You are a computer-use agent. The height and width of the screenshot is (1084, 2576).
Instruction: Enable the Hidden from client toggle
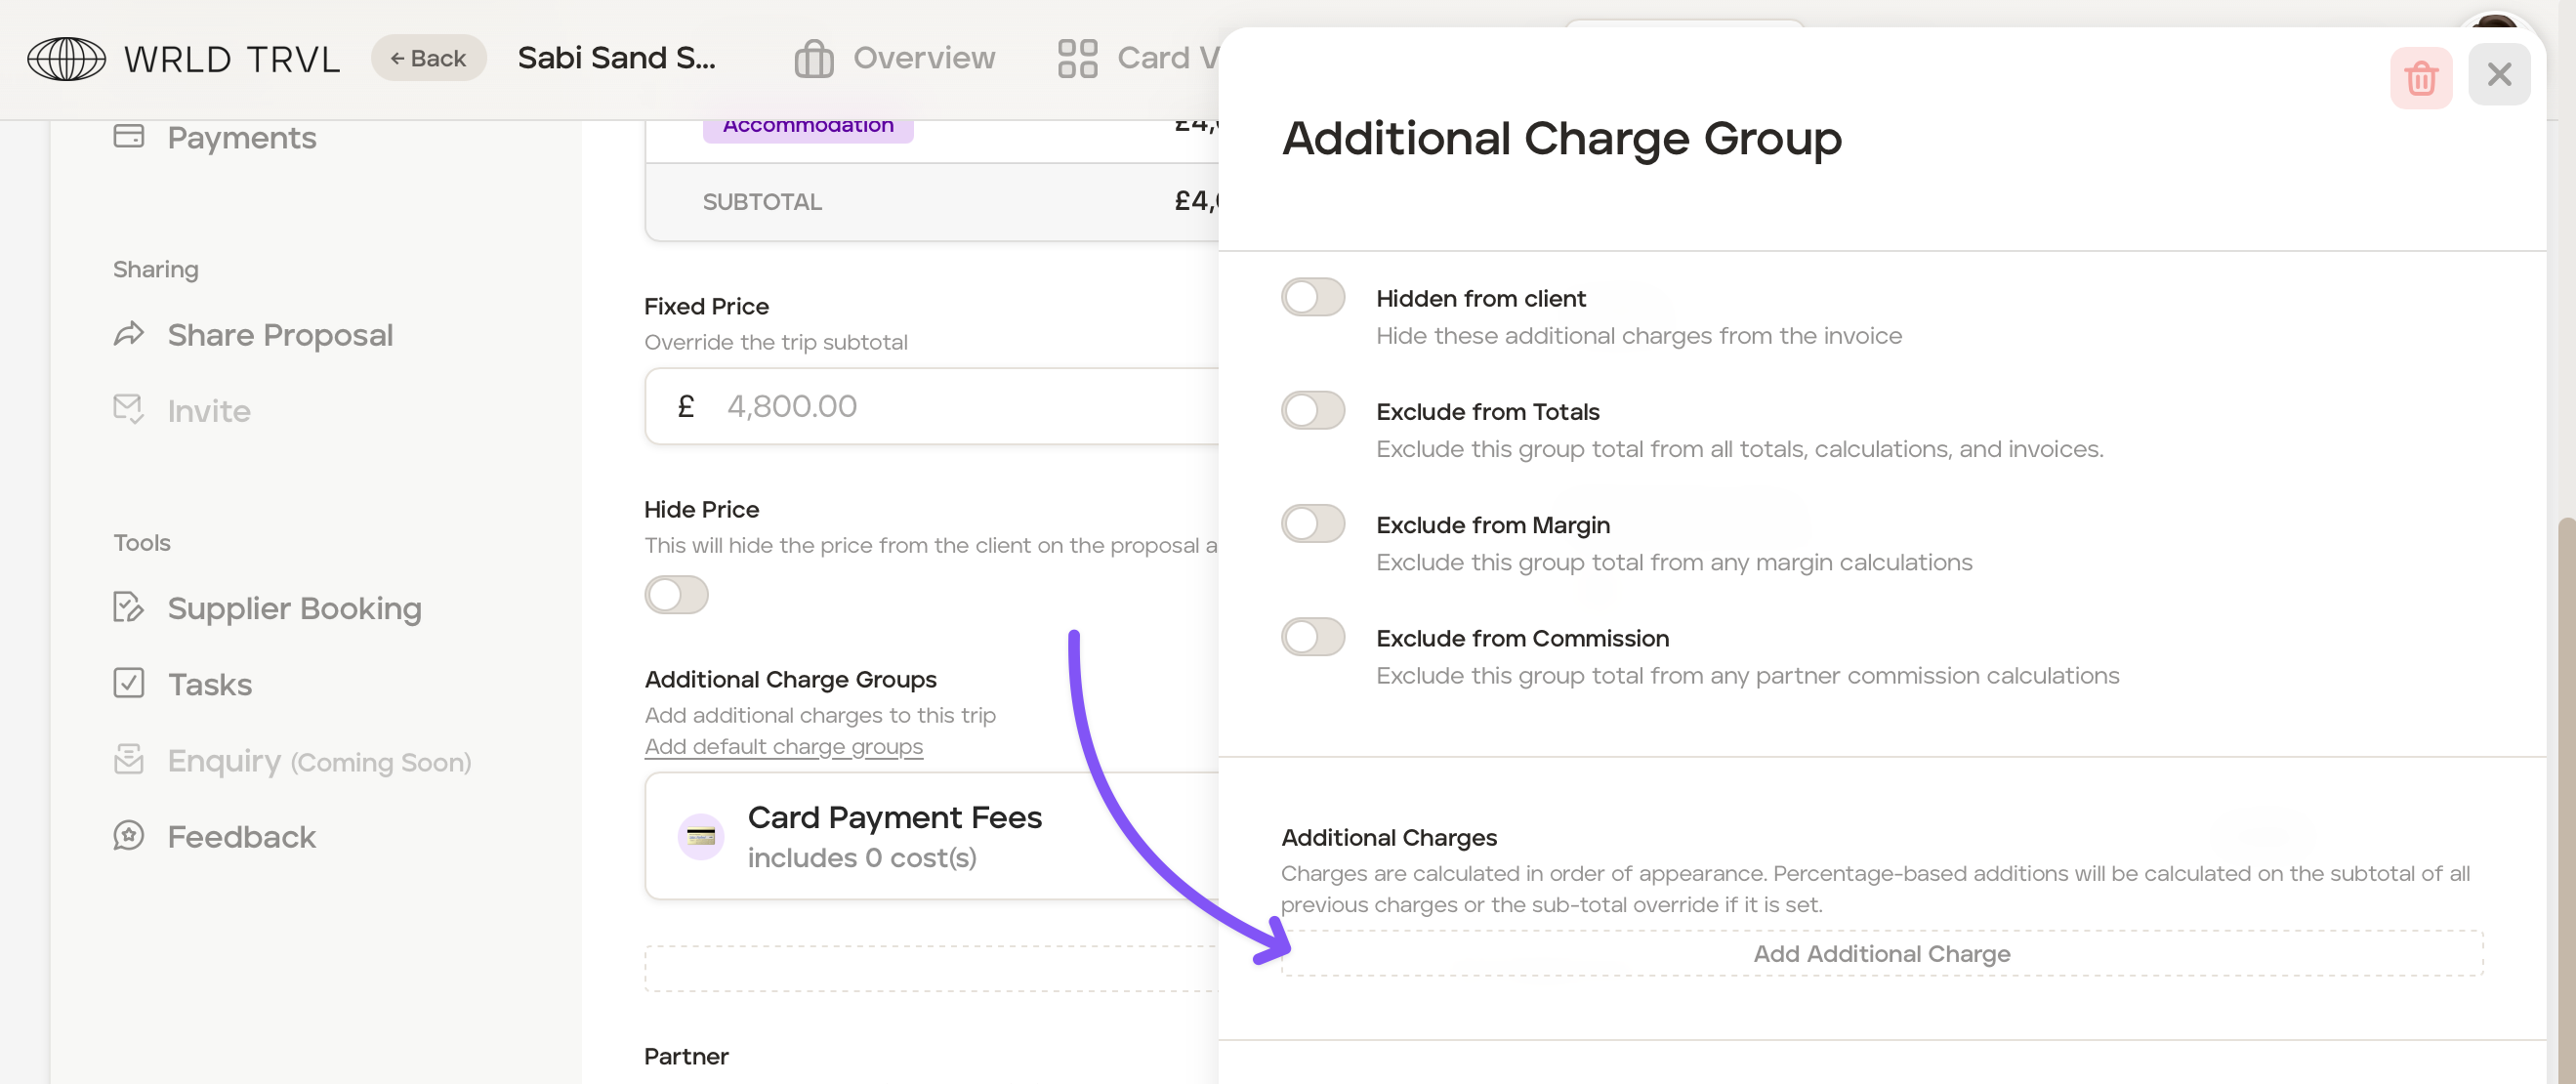tap(1312, 297)
